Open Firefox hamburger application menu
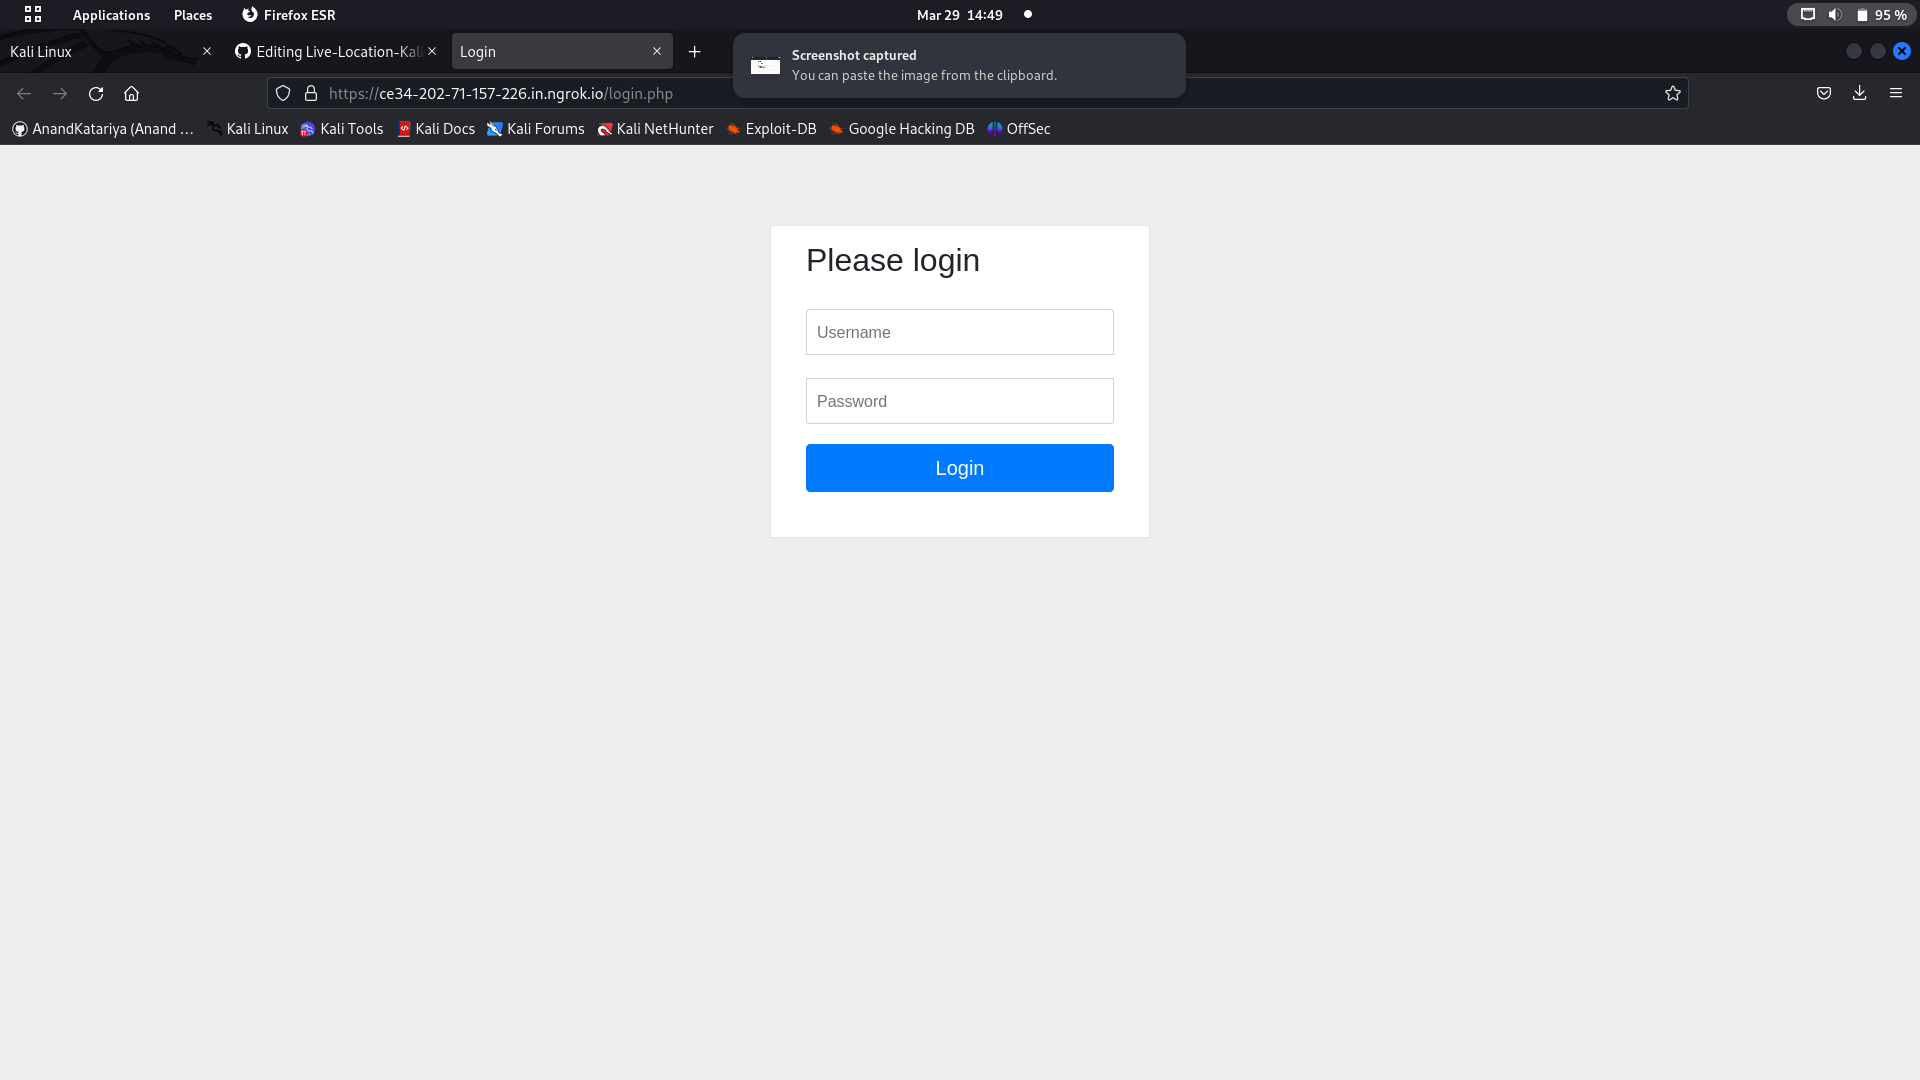This screenshot has width=1920, height=1080. click(1895, 93)
